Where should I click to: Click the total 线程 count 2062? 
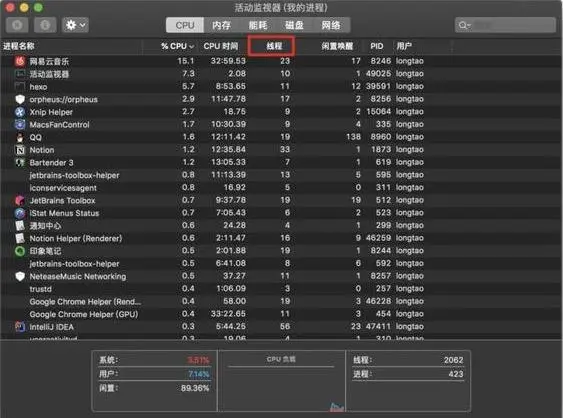[x=453, y=360]
